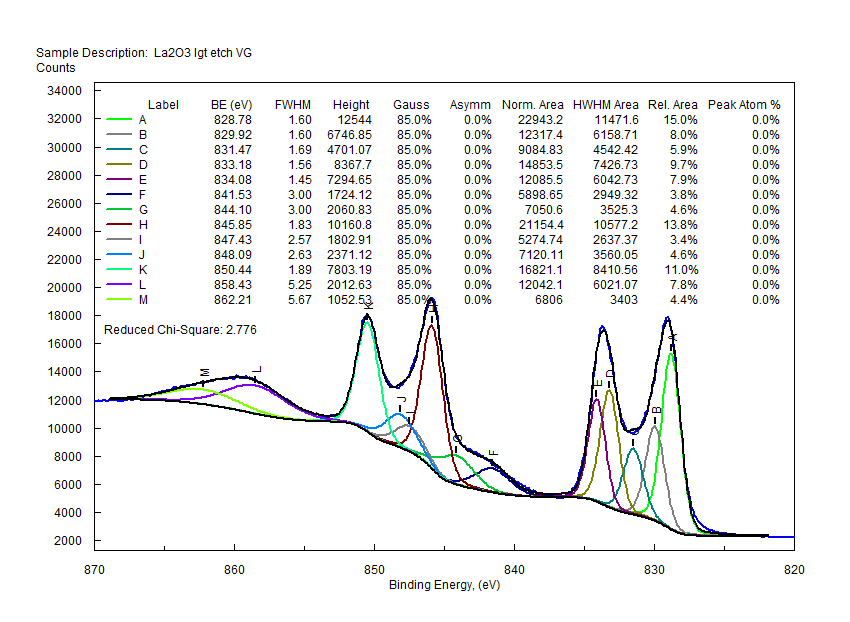The width and height of the screenshot is (850, 622).
Task: Select the dark red legend swatch for H
Action: (120, 224)
